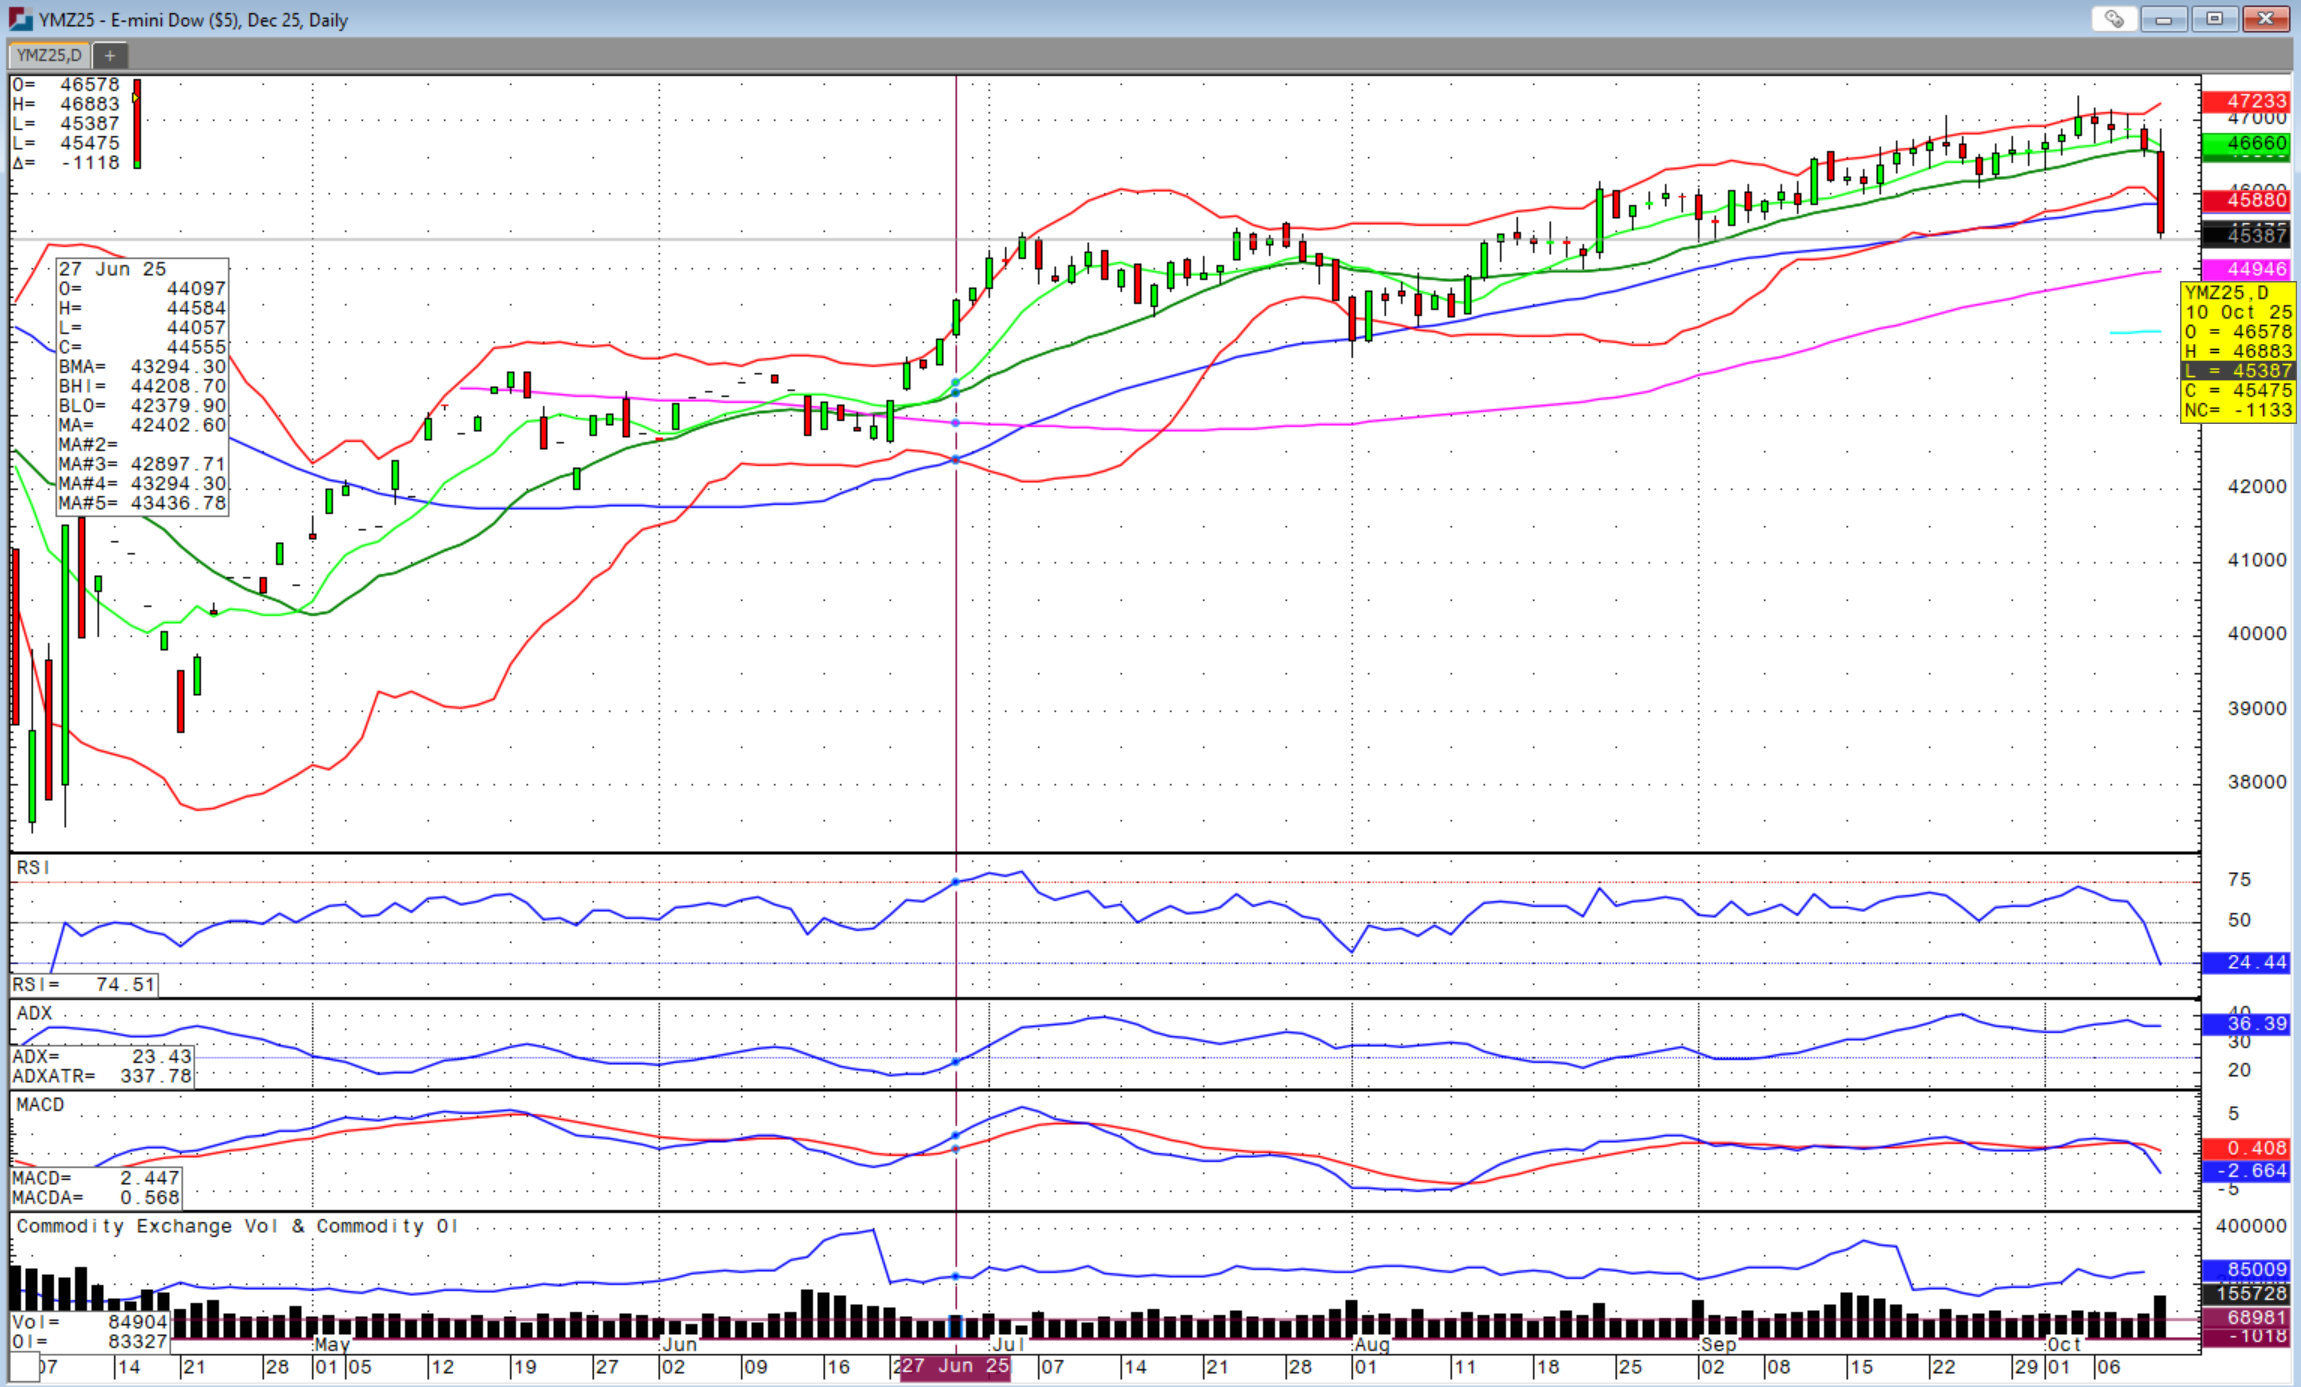The width and height of the screenshot is (2301, 1387).
Task: Click Commodity Exchange Vol & OI label
Action: (x=236, y=1226)
